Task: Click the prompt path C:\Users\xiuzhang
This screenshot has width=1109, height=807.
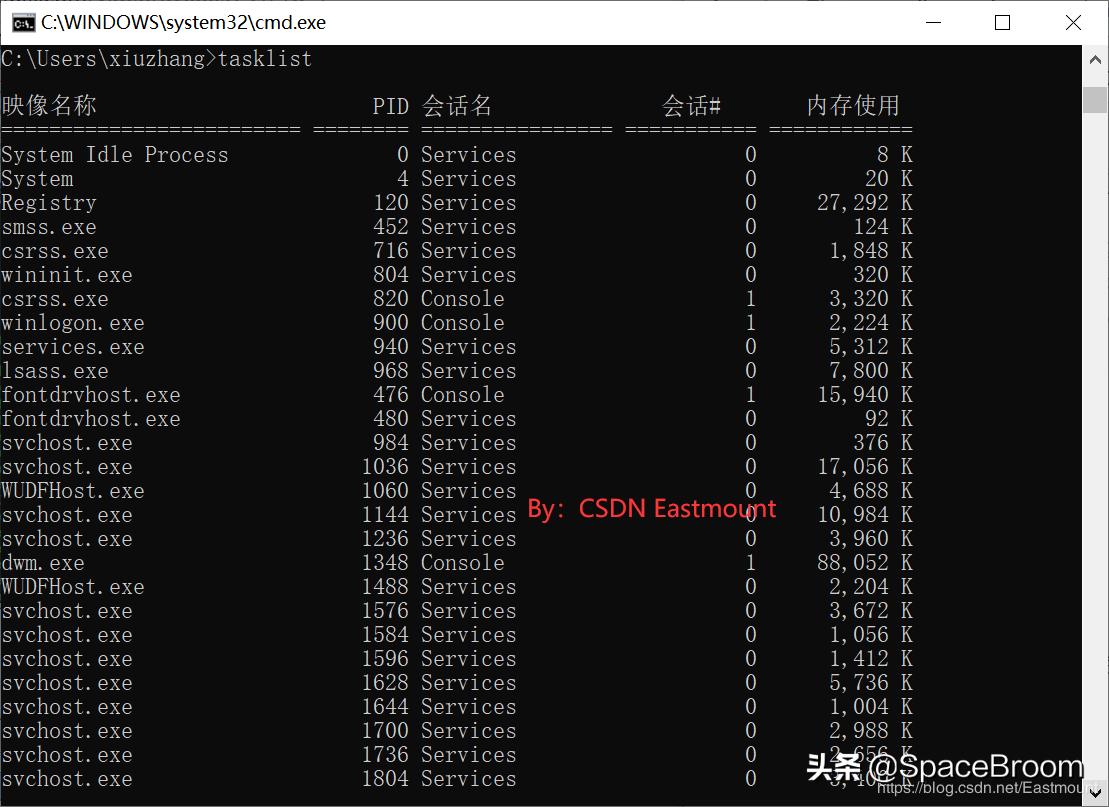Action: pos(103,59)
